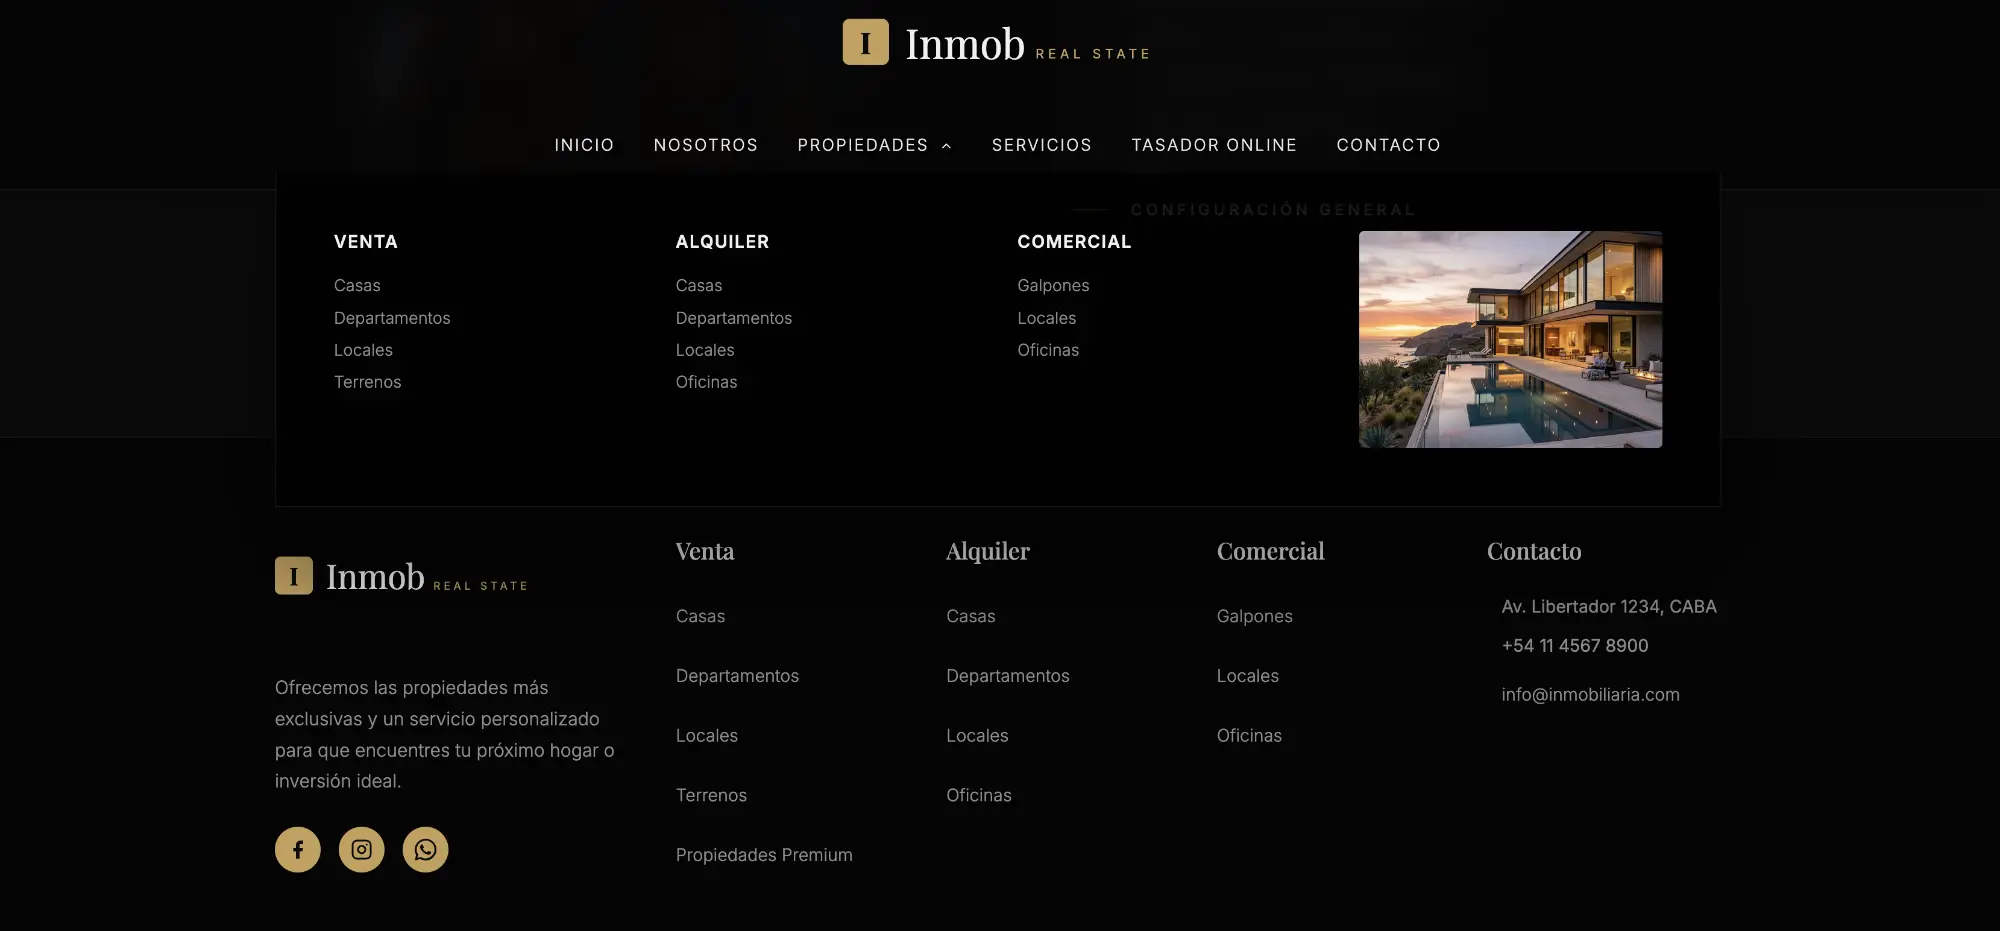Open footer Venta Departamentos link

click(x=737, y=676)
